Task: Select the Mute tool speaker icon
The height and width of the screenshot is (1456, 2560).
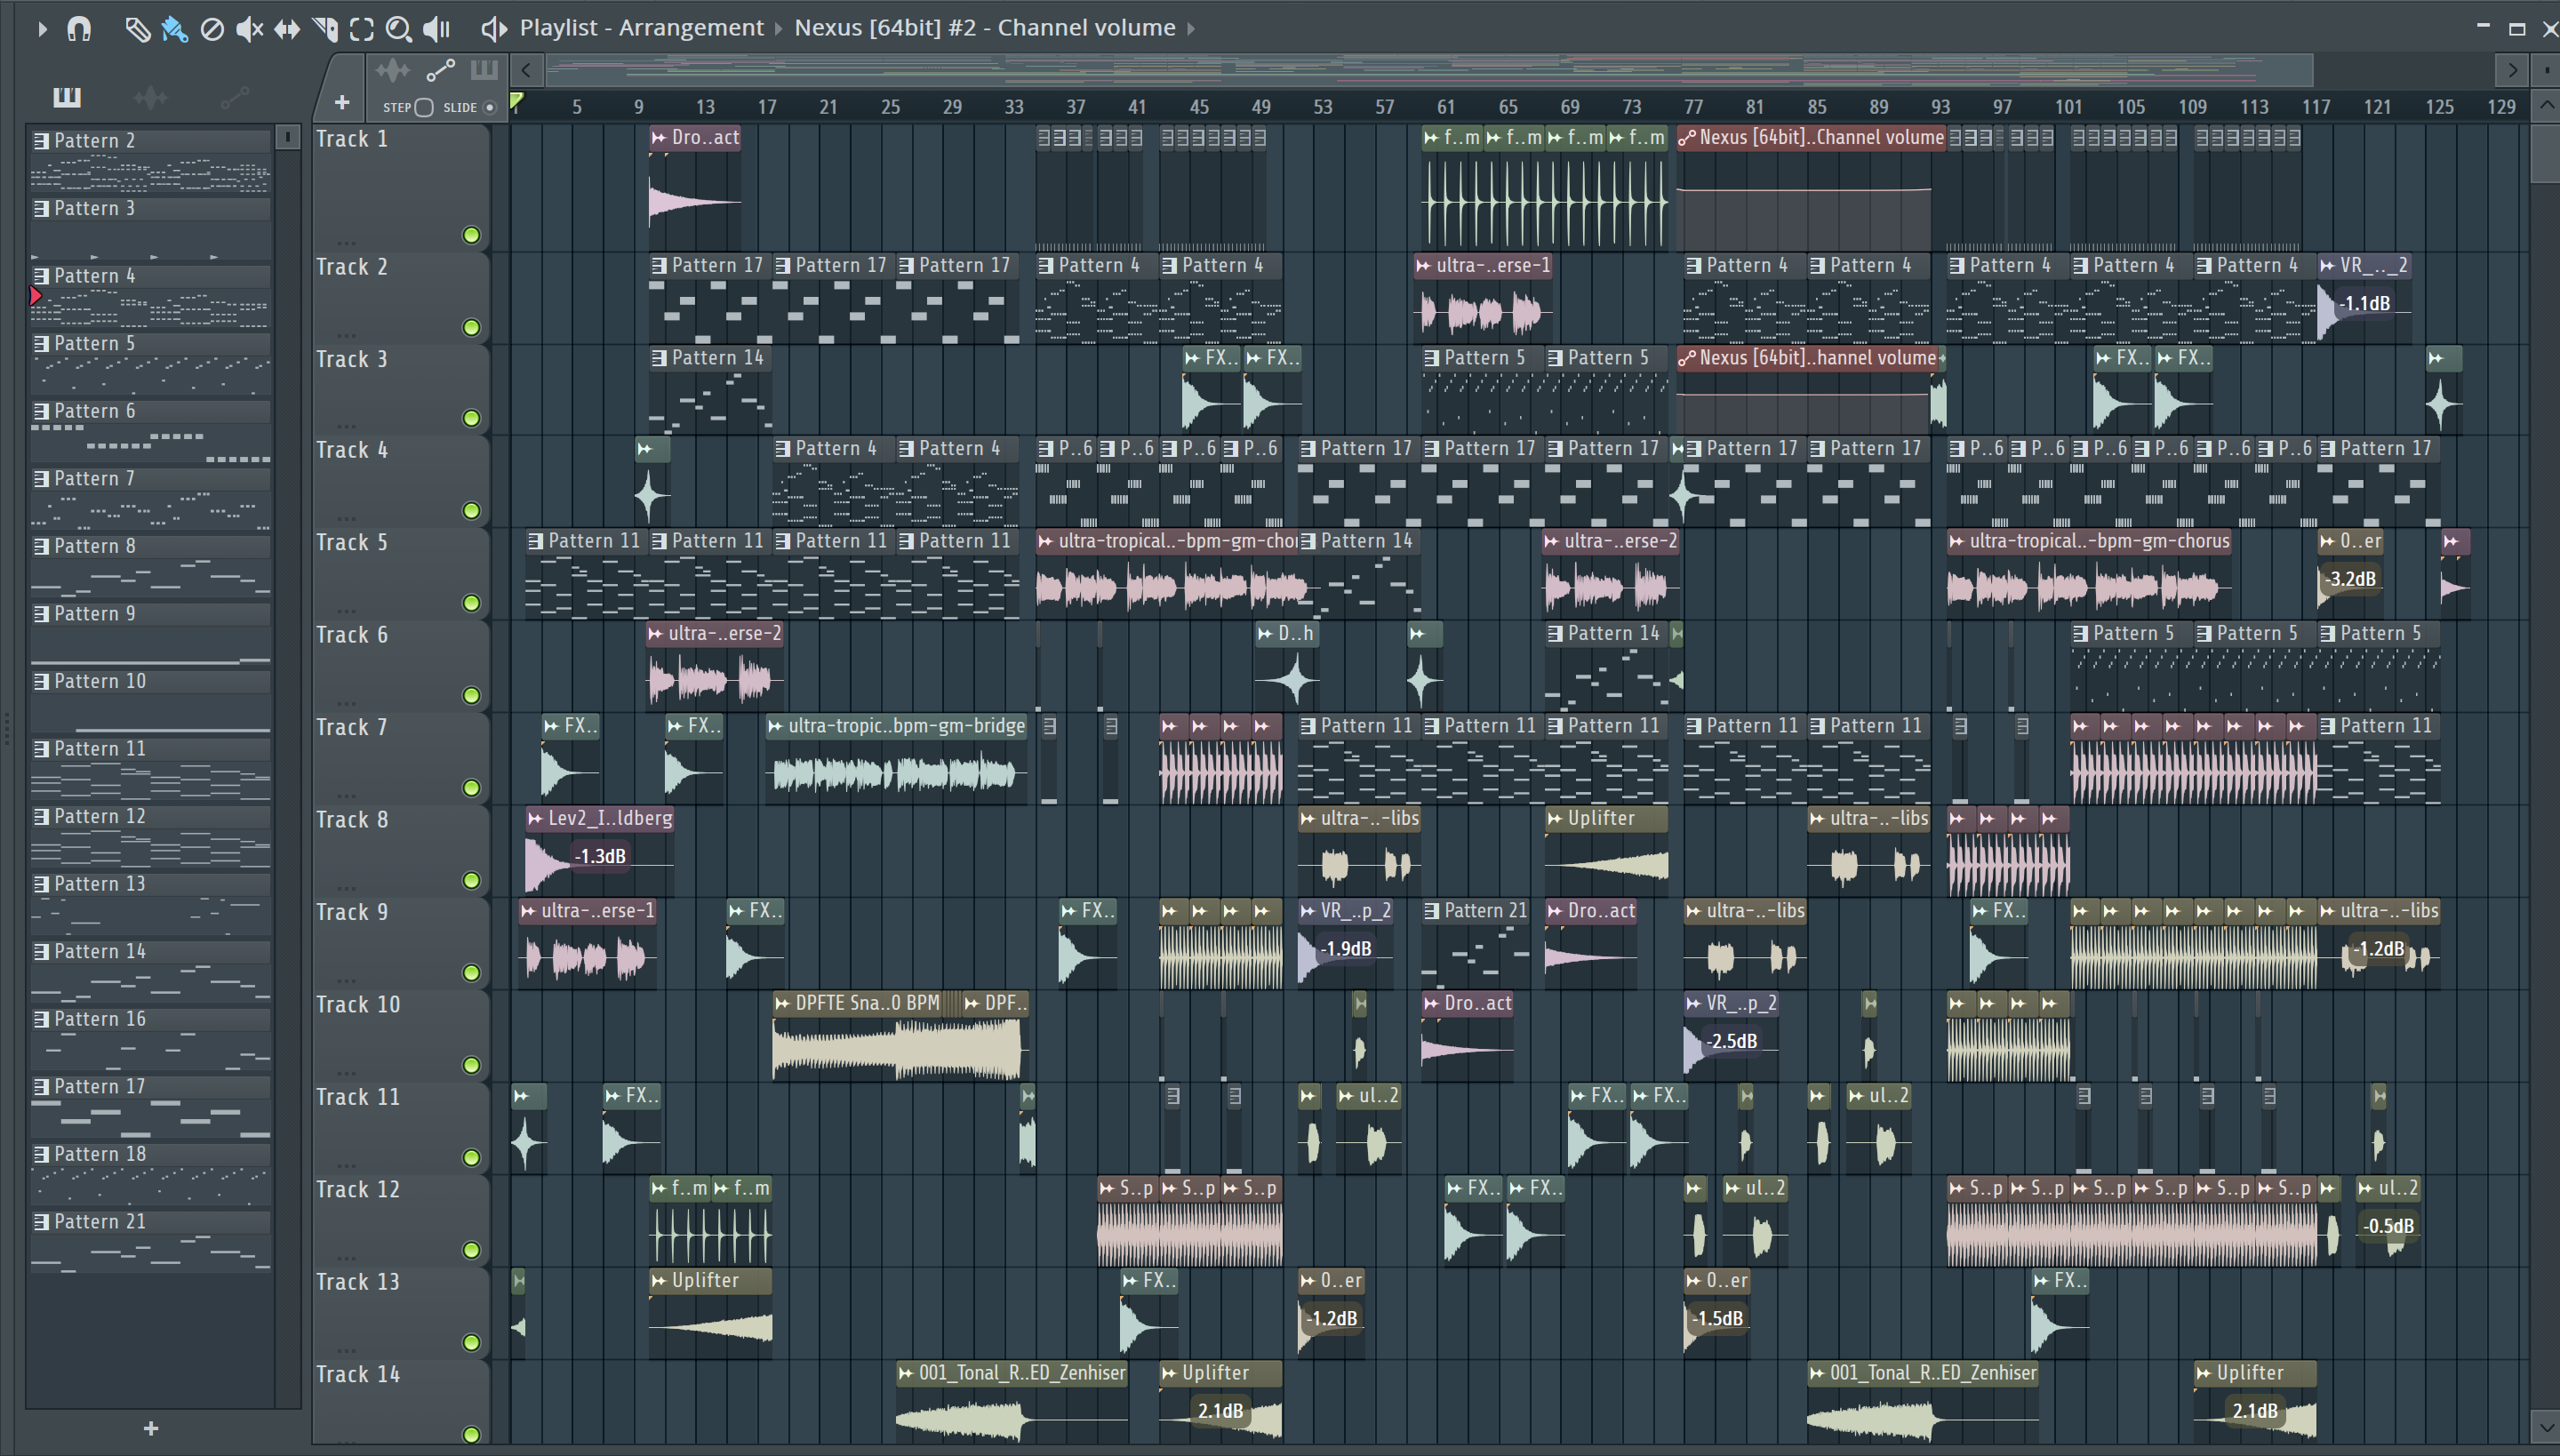Action: tap(249, 29)
